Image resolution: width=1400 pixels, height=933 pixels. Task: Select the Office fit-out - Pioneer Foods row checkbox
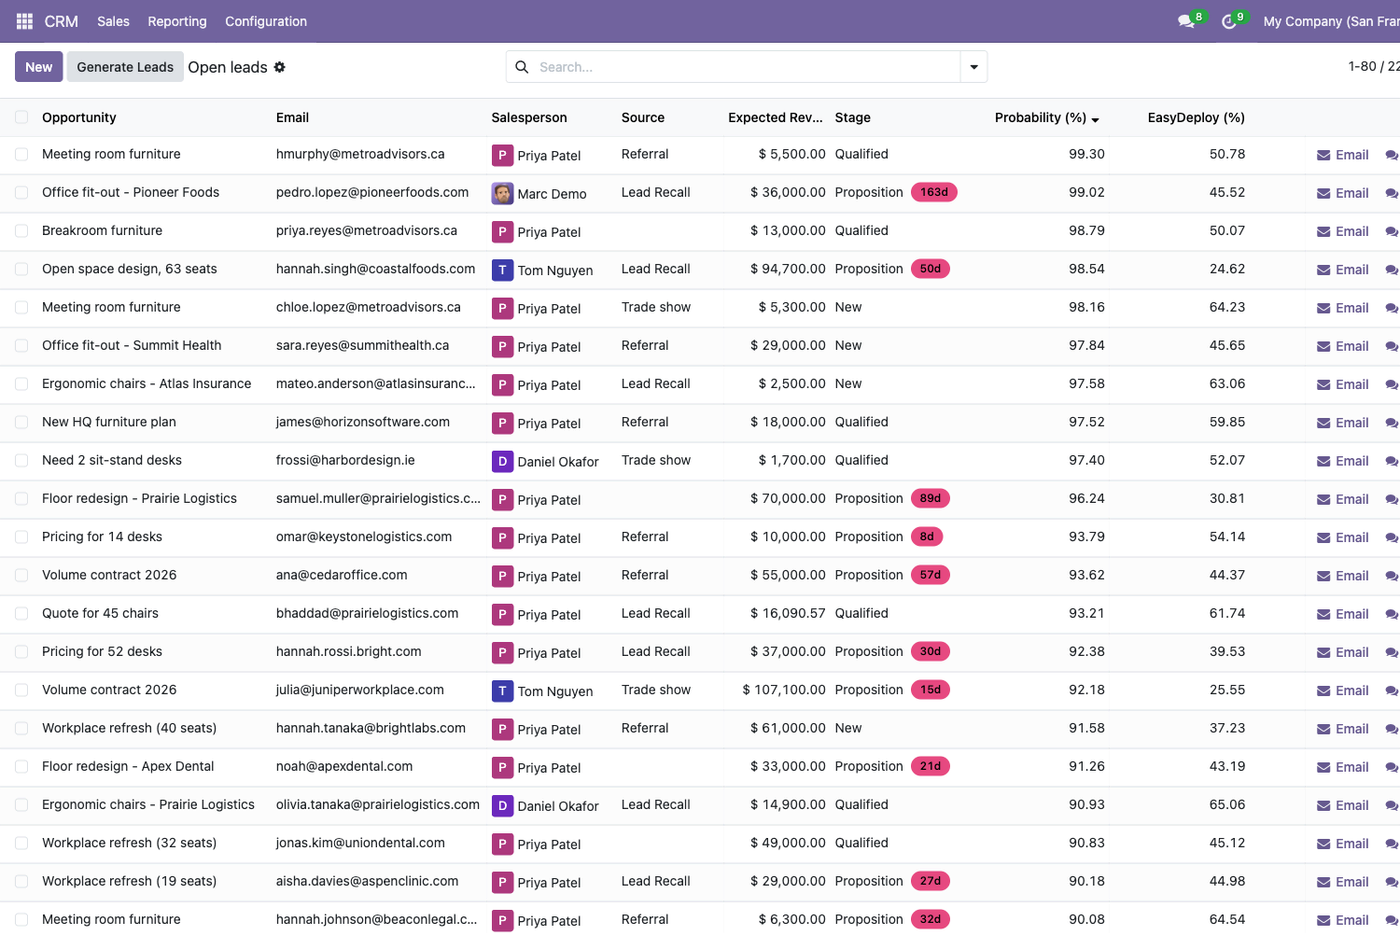(x=21, y=192)
